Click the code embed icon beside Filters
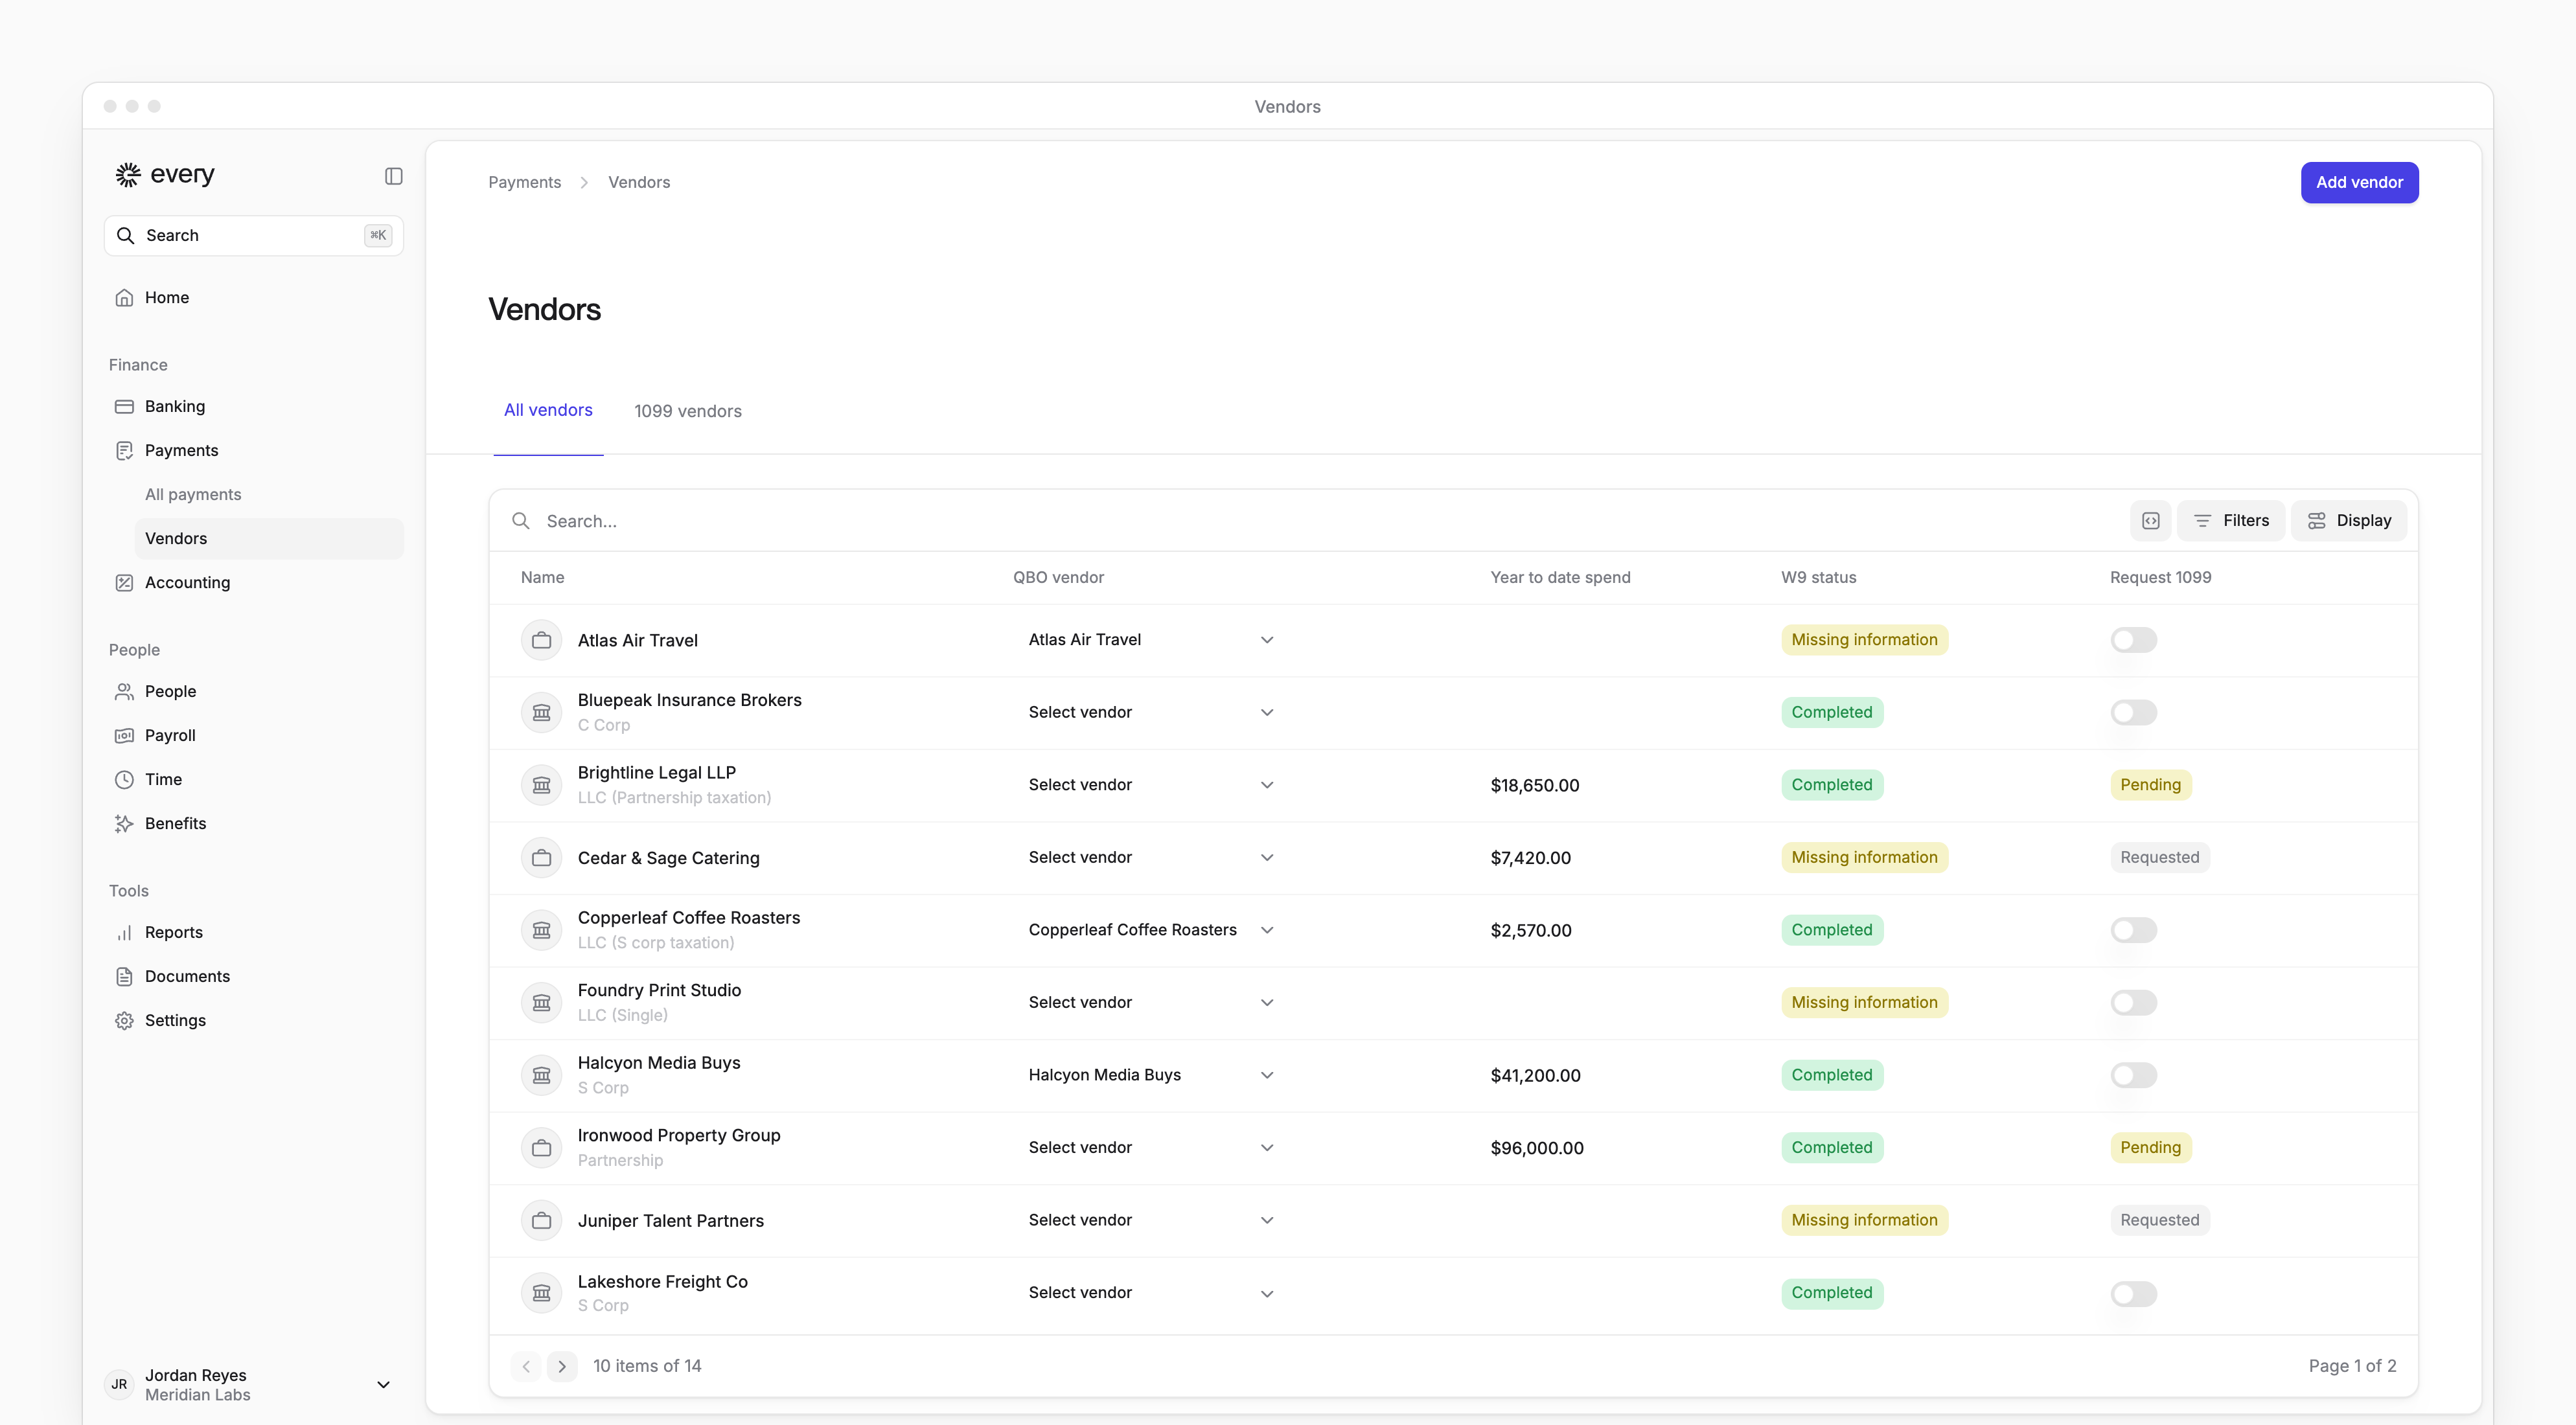Viewport: 2576px width, 1425px height. pyautogui.click(x=2151, y=520)
